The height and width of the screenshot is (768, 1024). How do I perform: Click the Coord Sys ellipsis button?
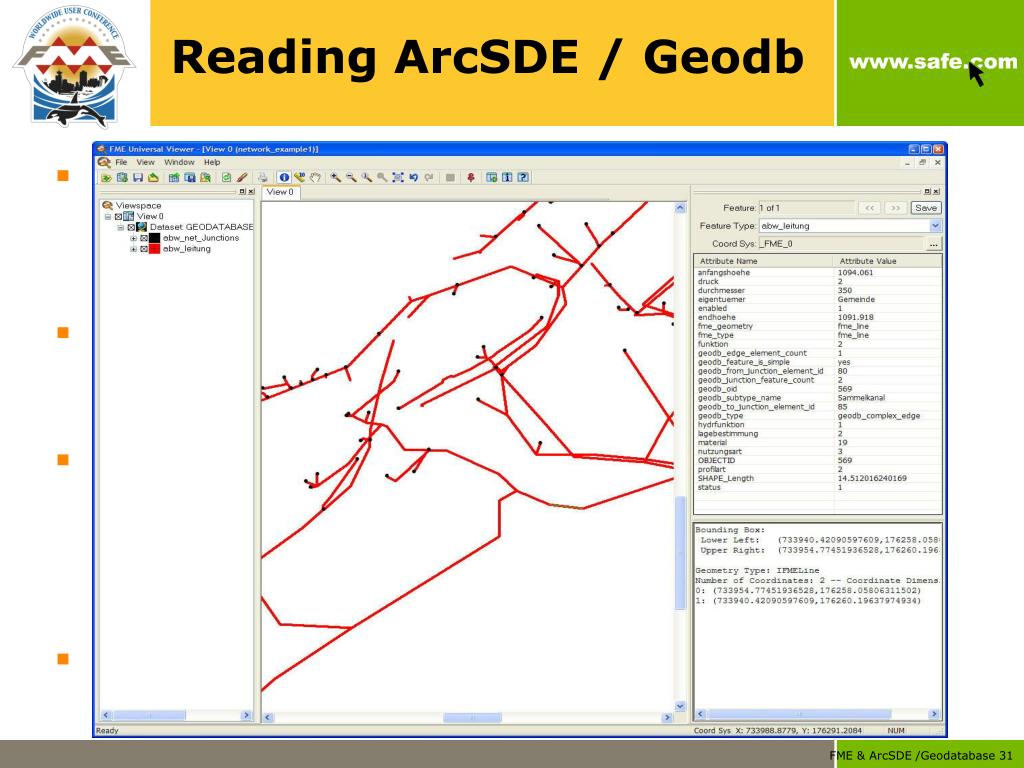click(x=934, y=244)
